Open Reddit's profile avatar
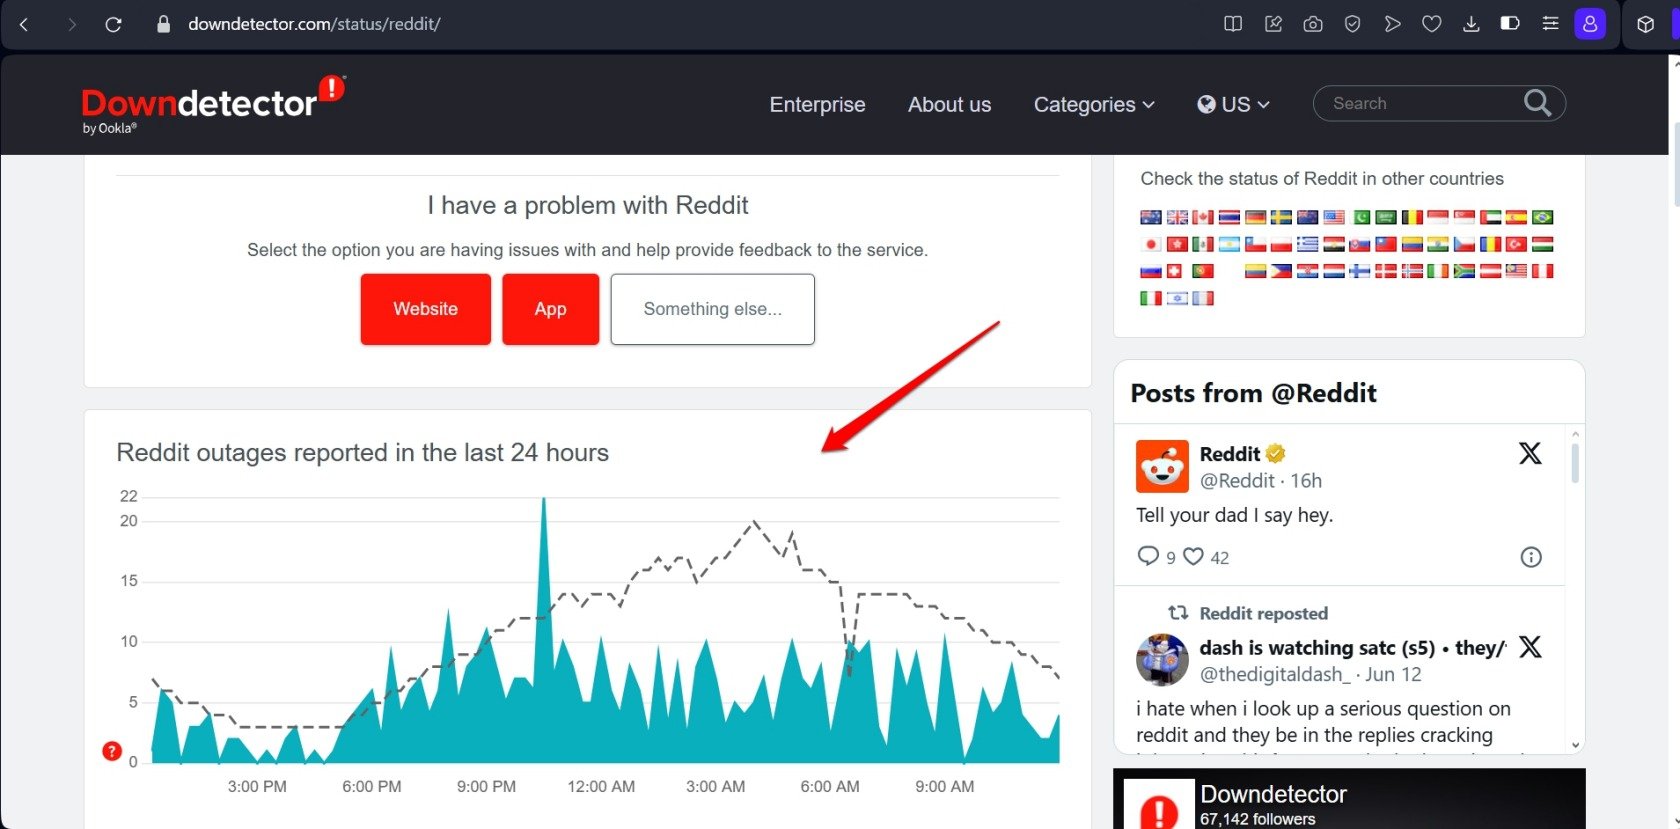1680x829 pixels. 1162,466
